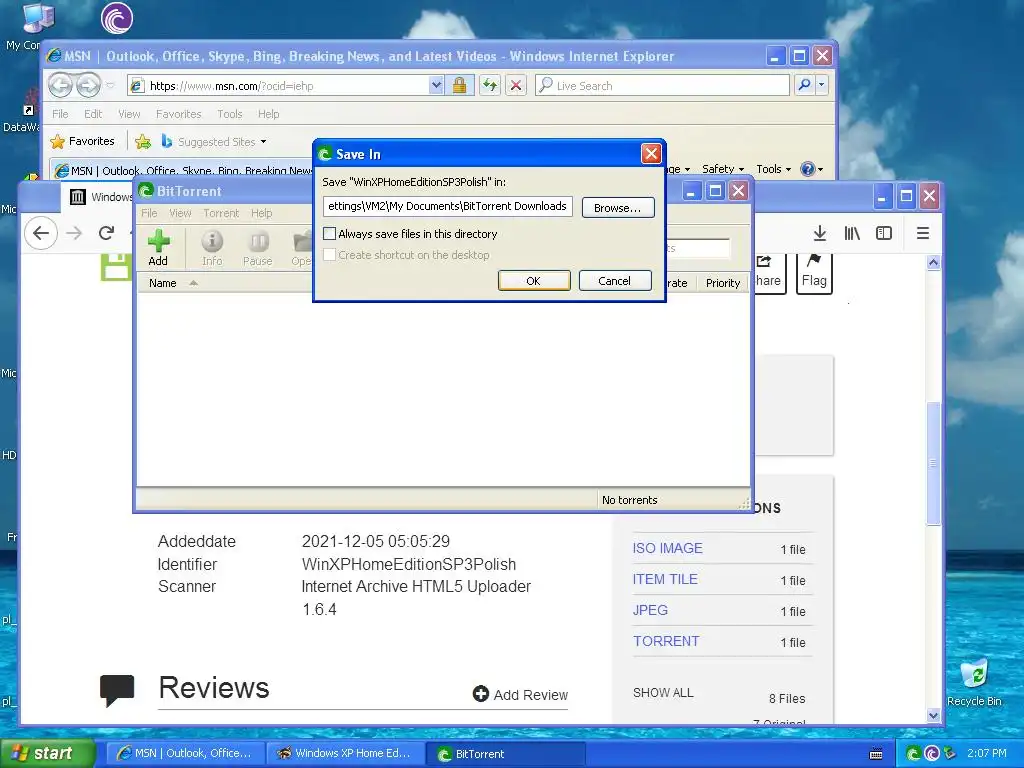The height and width of the screenshot is (768, 1024).
Task: Click the IE refresh arrows icon
Action: point(490,85)
